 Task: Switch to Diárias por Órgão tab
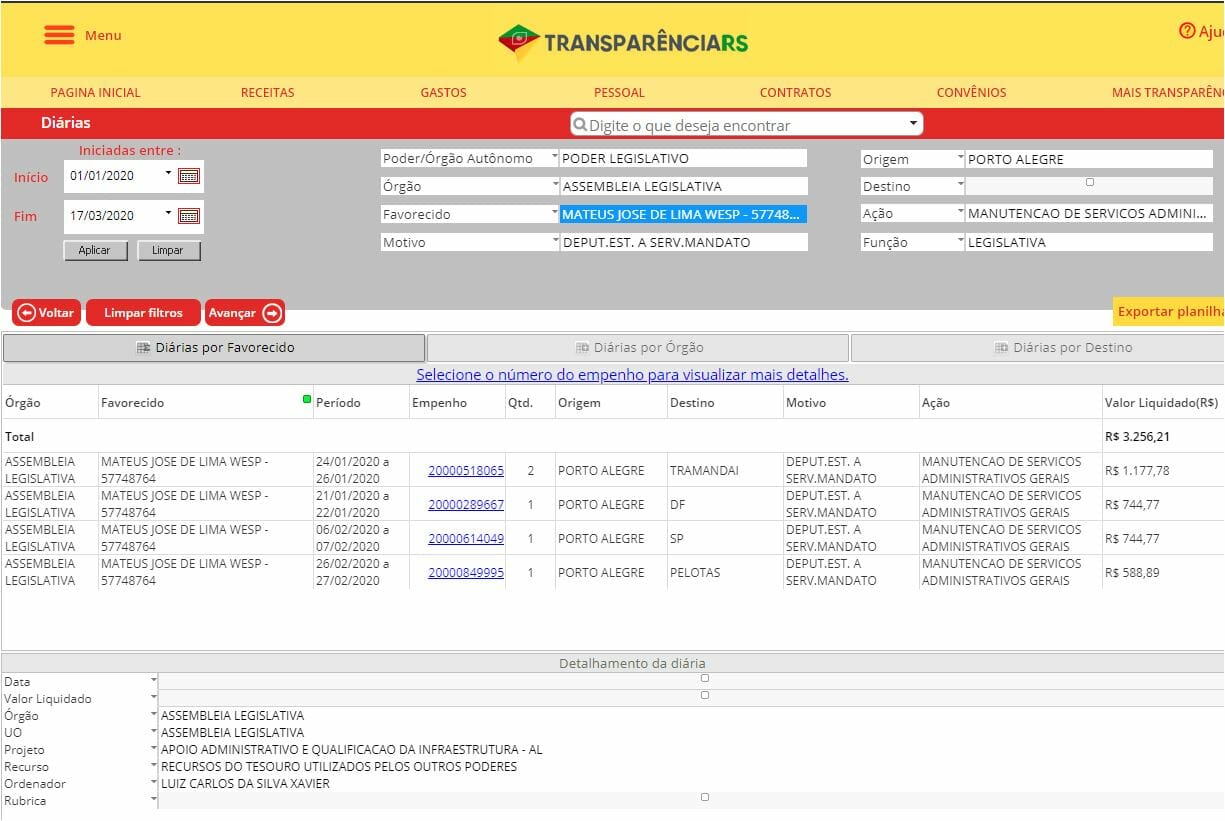coord(638,348)
